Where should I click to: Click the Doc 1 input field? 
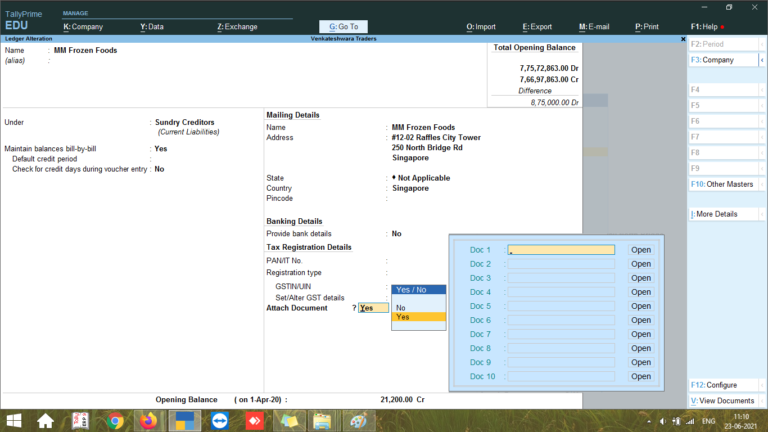(561, 250)
